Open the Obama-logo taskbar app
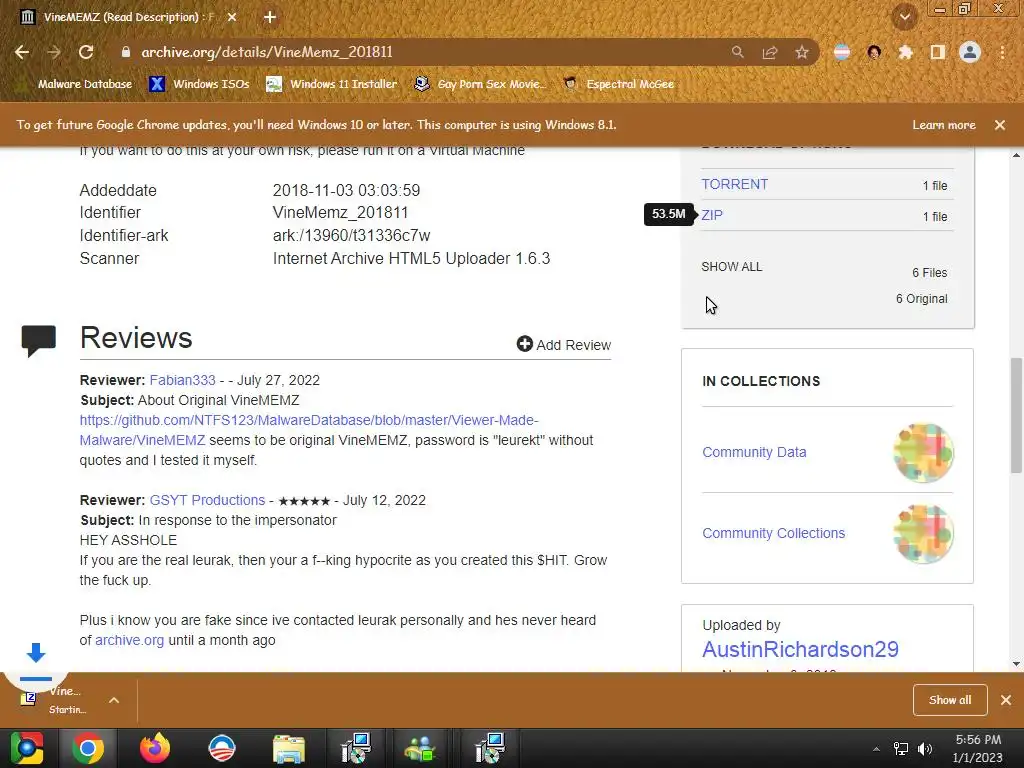Screen dimensions: 1024x768 pos(221,748)
